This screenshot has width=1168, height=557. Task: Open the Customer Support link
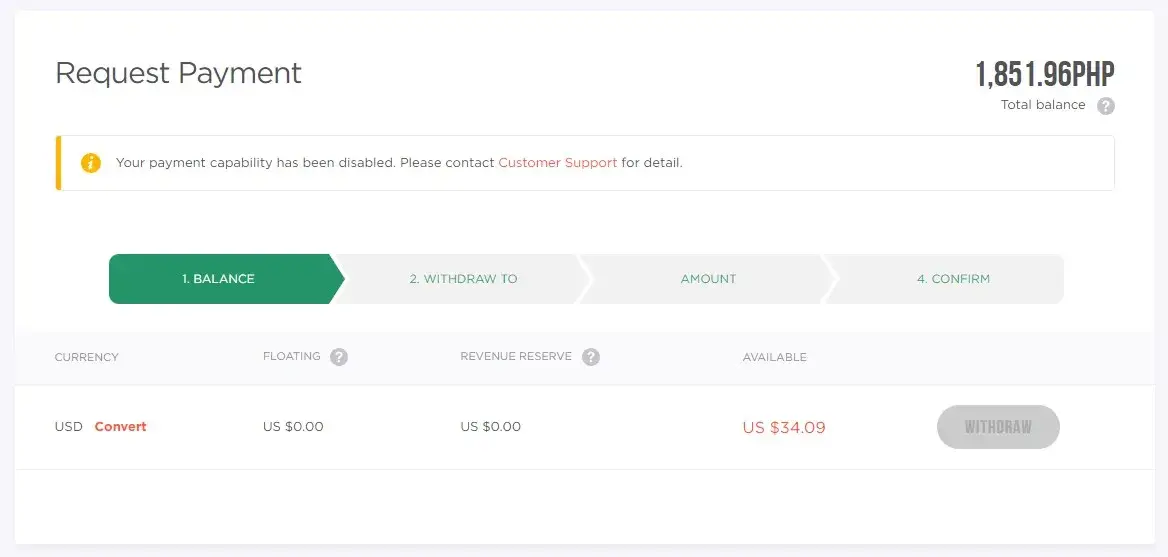click(557, 163)
